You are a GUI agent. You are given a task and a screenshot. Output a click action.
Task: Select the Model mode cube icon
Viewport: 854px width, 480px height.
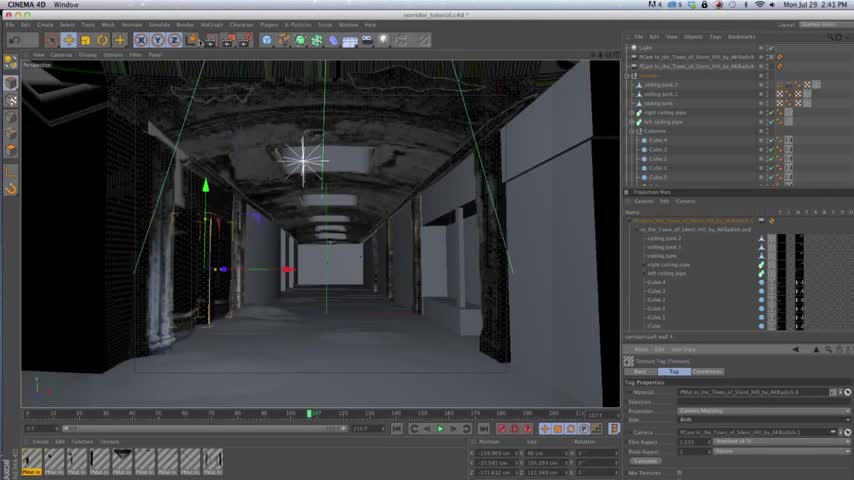[10, 82]
